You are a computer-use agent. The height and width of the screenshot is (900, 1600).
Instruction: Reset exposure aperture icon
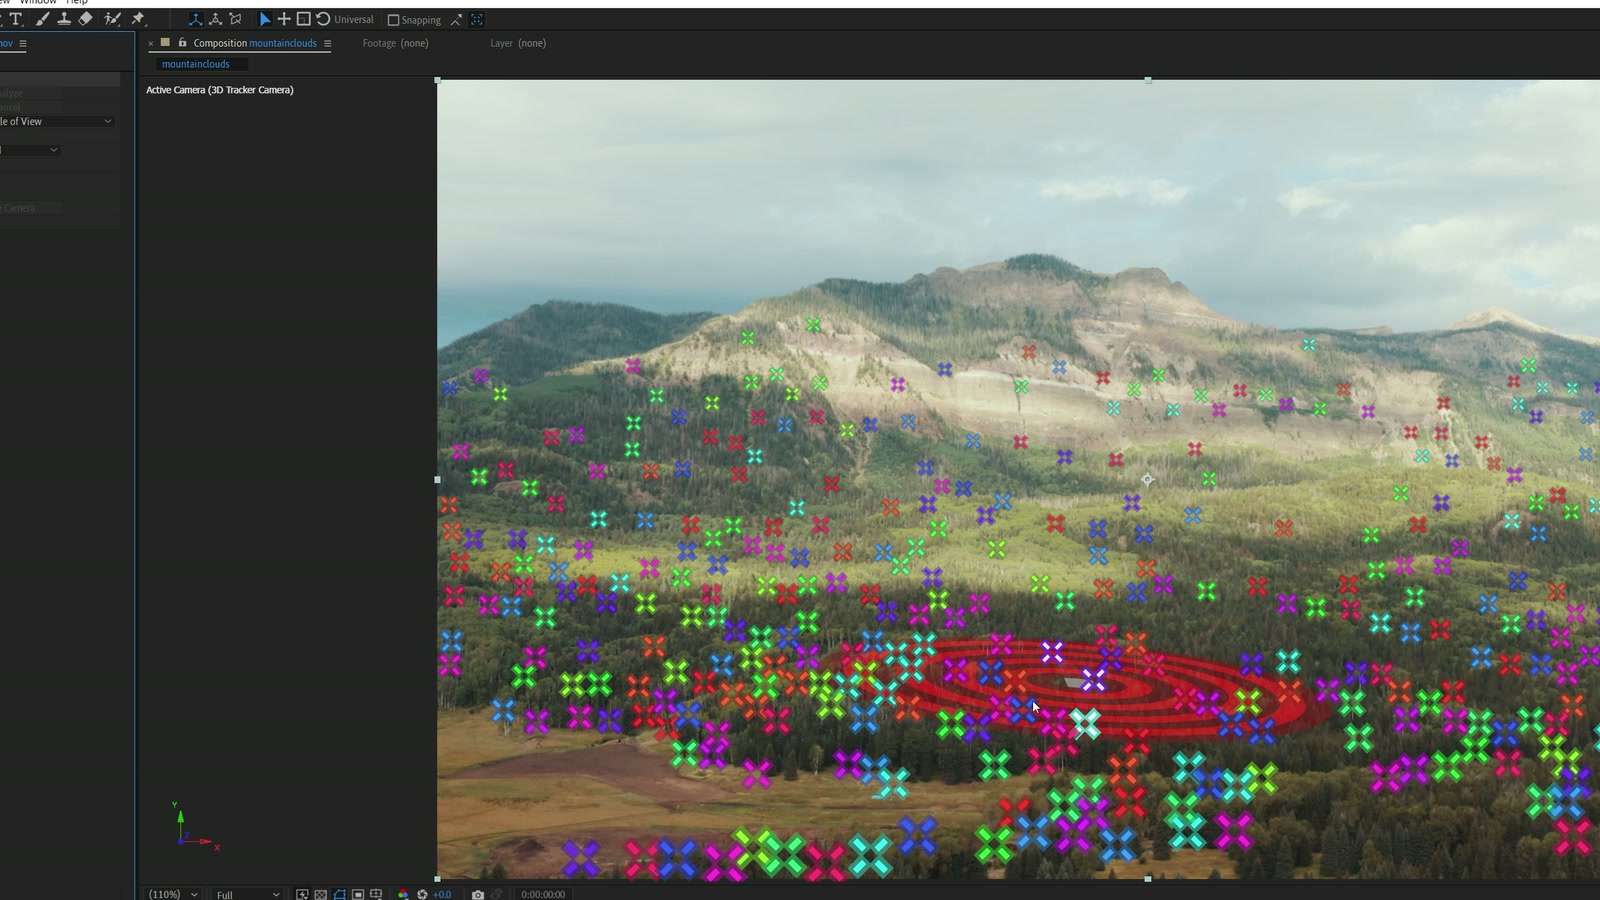(x=422, y=894)
